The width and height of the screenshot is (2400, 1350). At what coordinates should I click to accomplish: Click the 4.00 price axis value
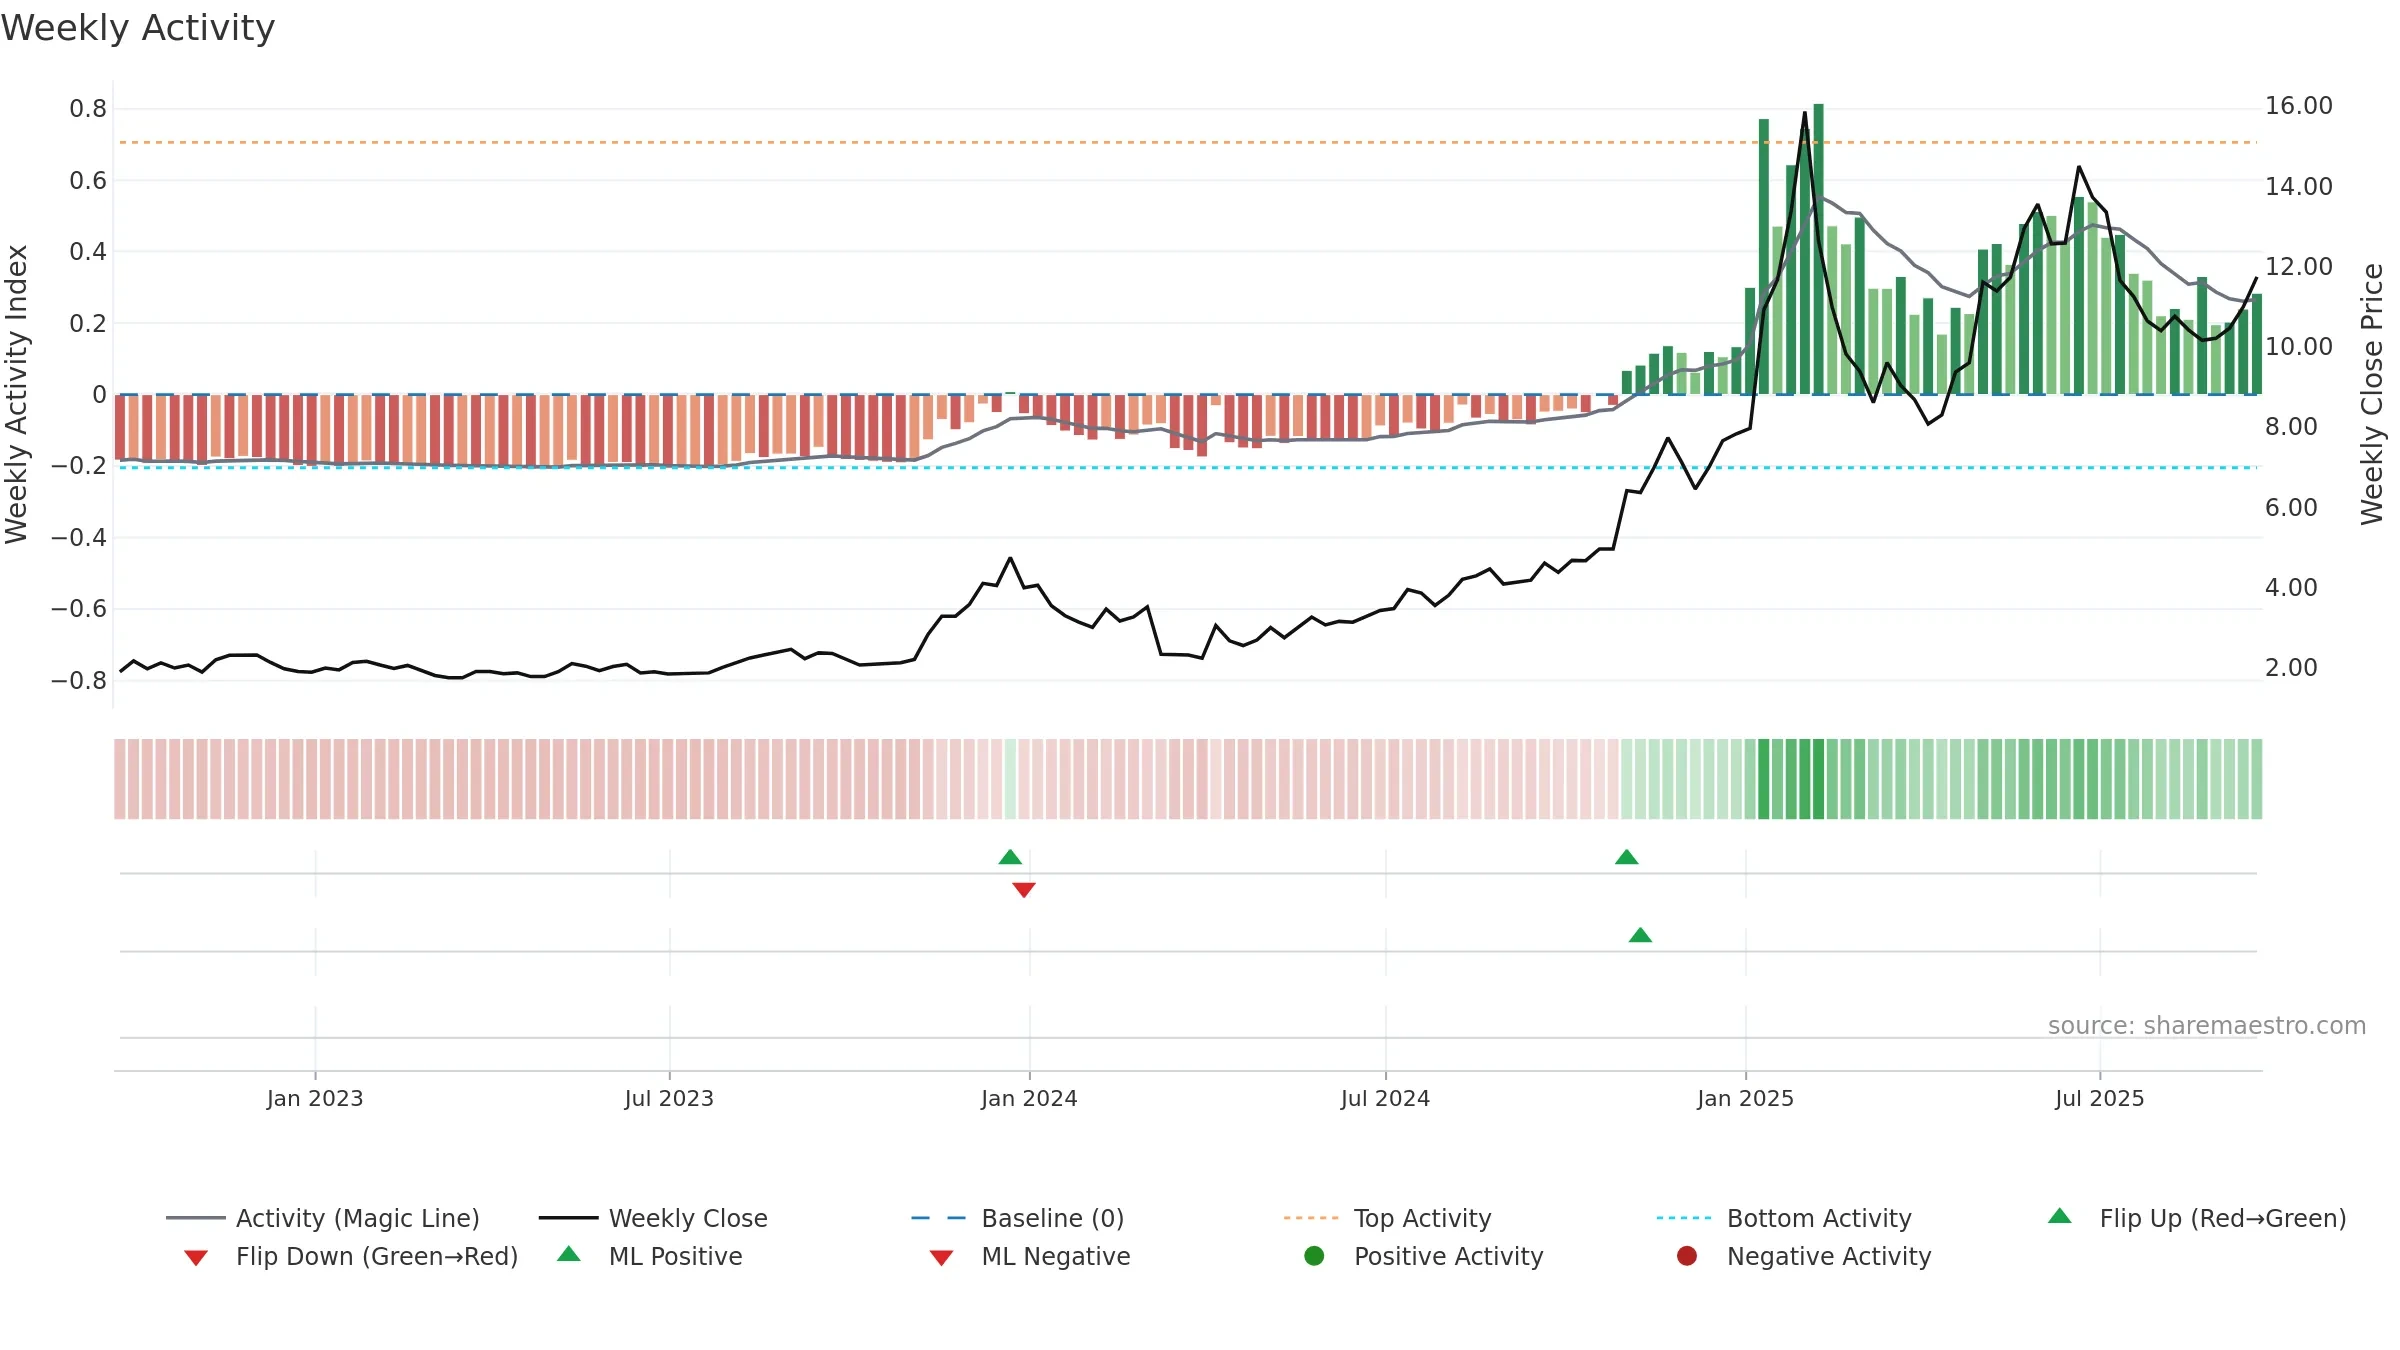point(2291,588)
